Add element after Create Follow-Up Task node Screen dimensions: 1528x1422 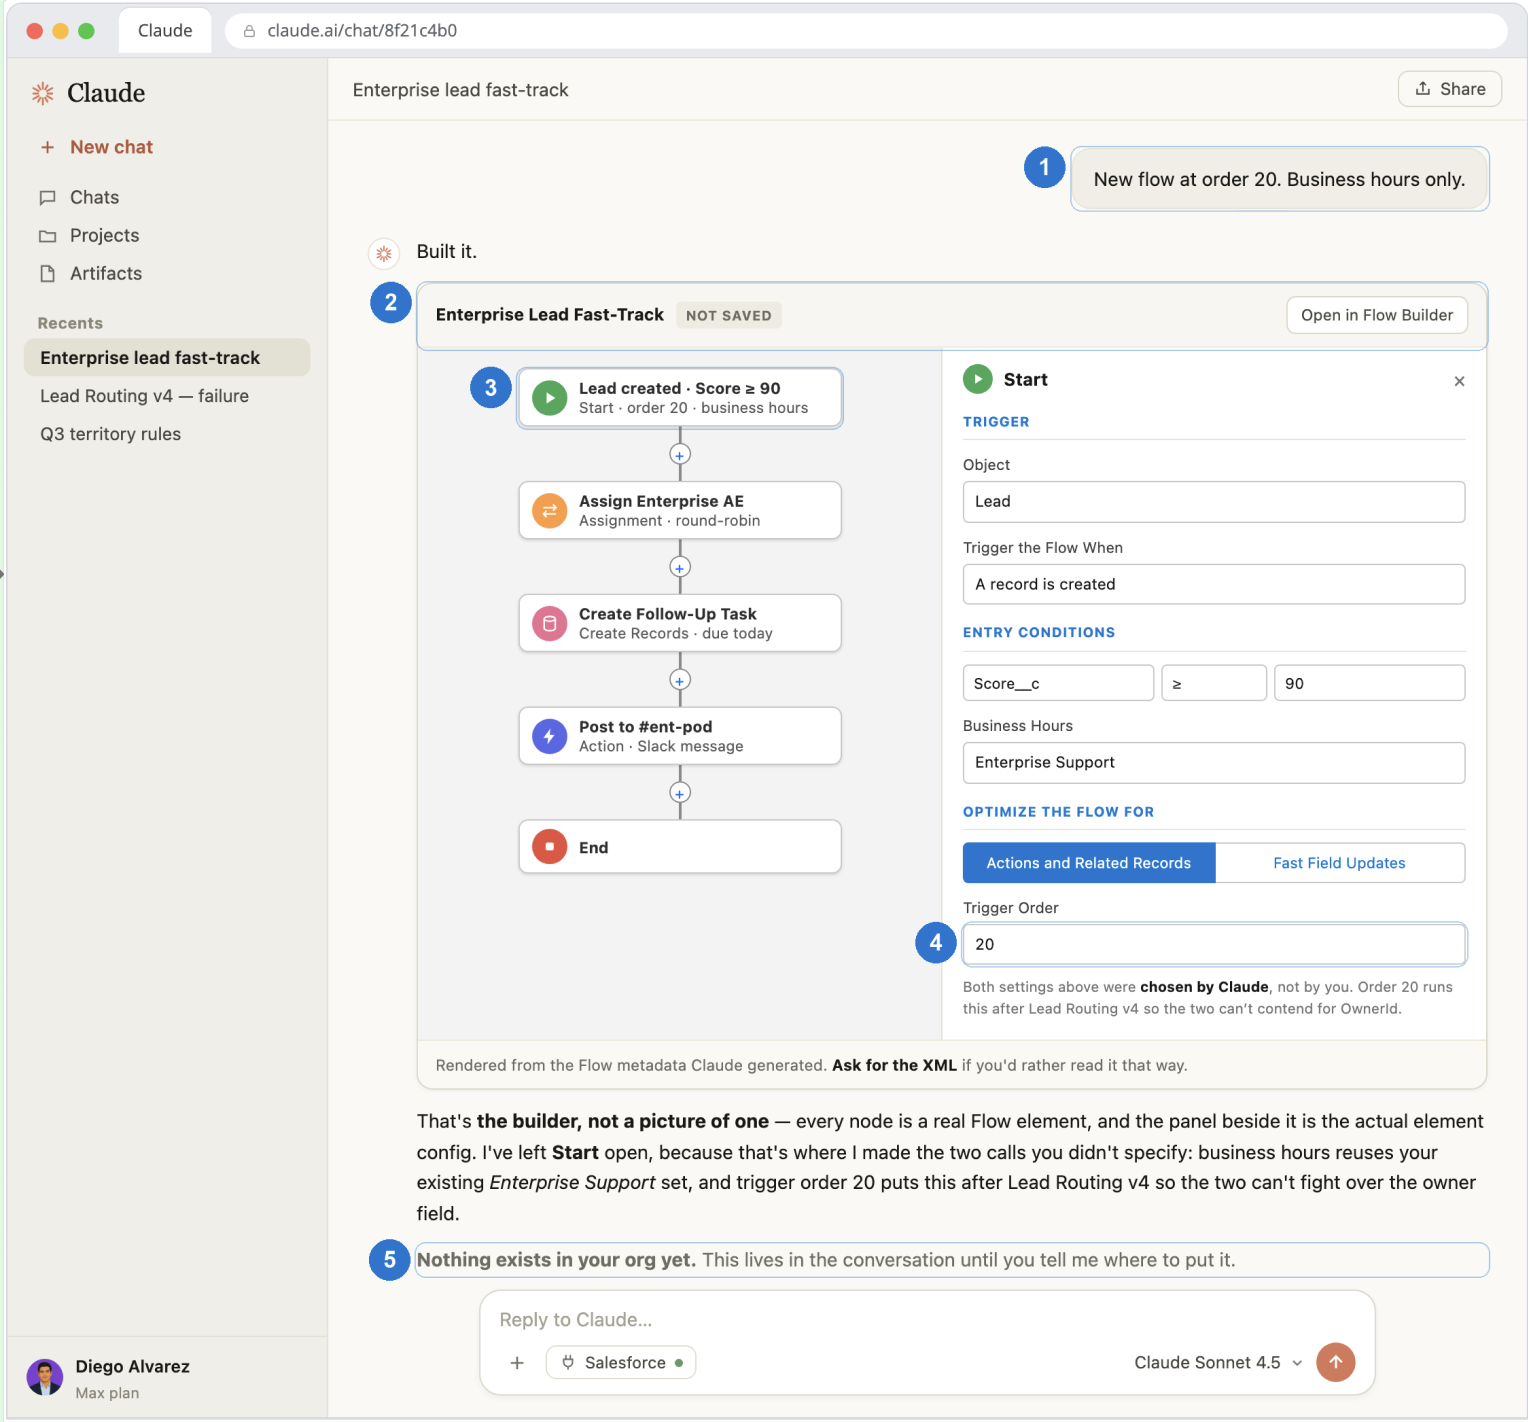click(680, 681)
